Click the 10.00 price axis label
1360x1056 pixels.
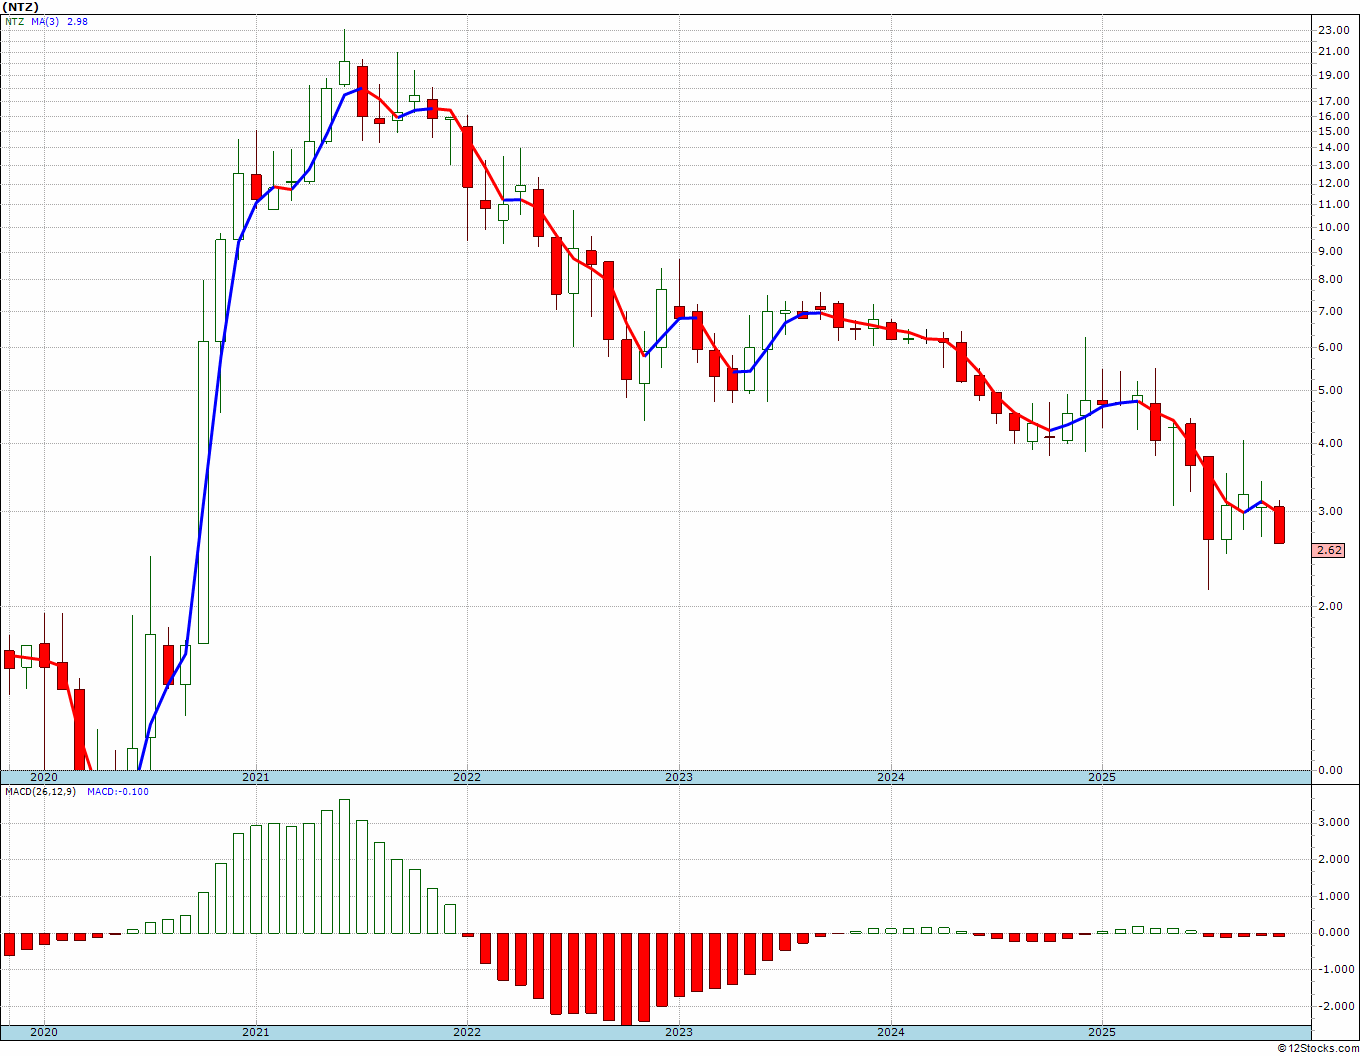tap(1334, 227)
